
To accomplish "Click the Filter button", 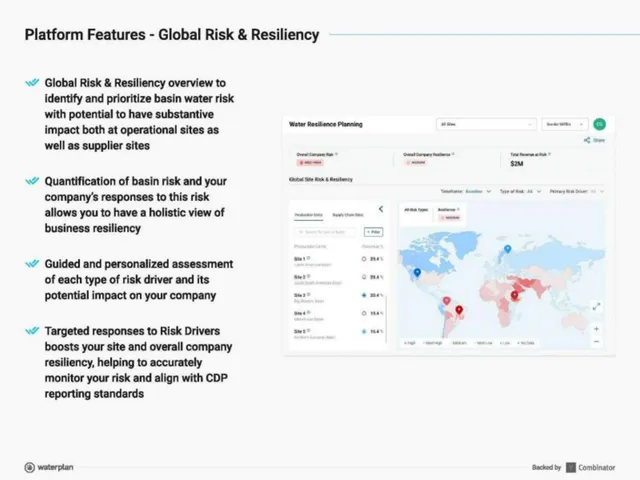I will coord(373,232).
